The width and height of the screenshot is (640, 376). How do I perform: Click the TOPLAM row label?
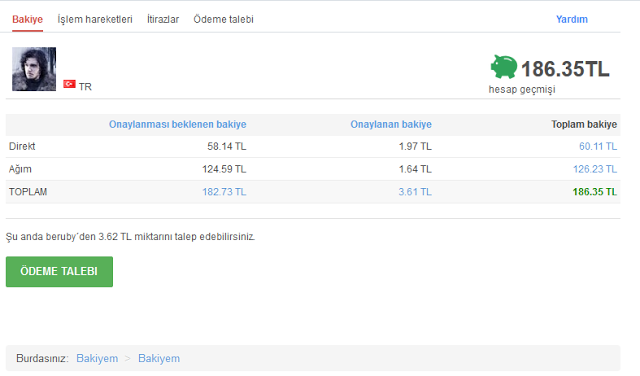(28, 192)
